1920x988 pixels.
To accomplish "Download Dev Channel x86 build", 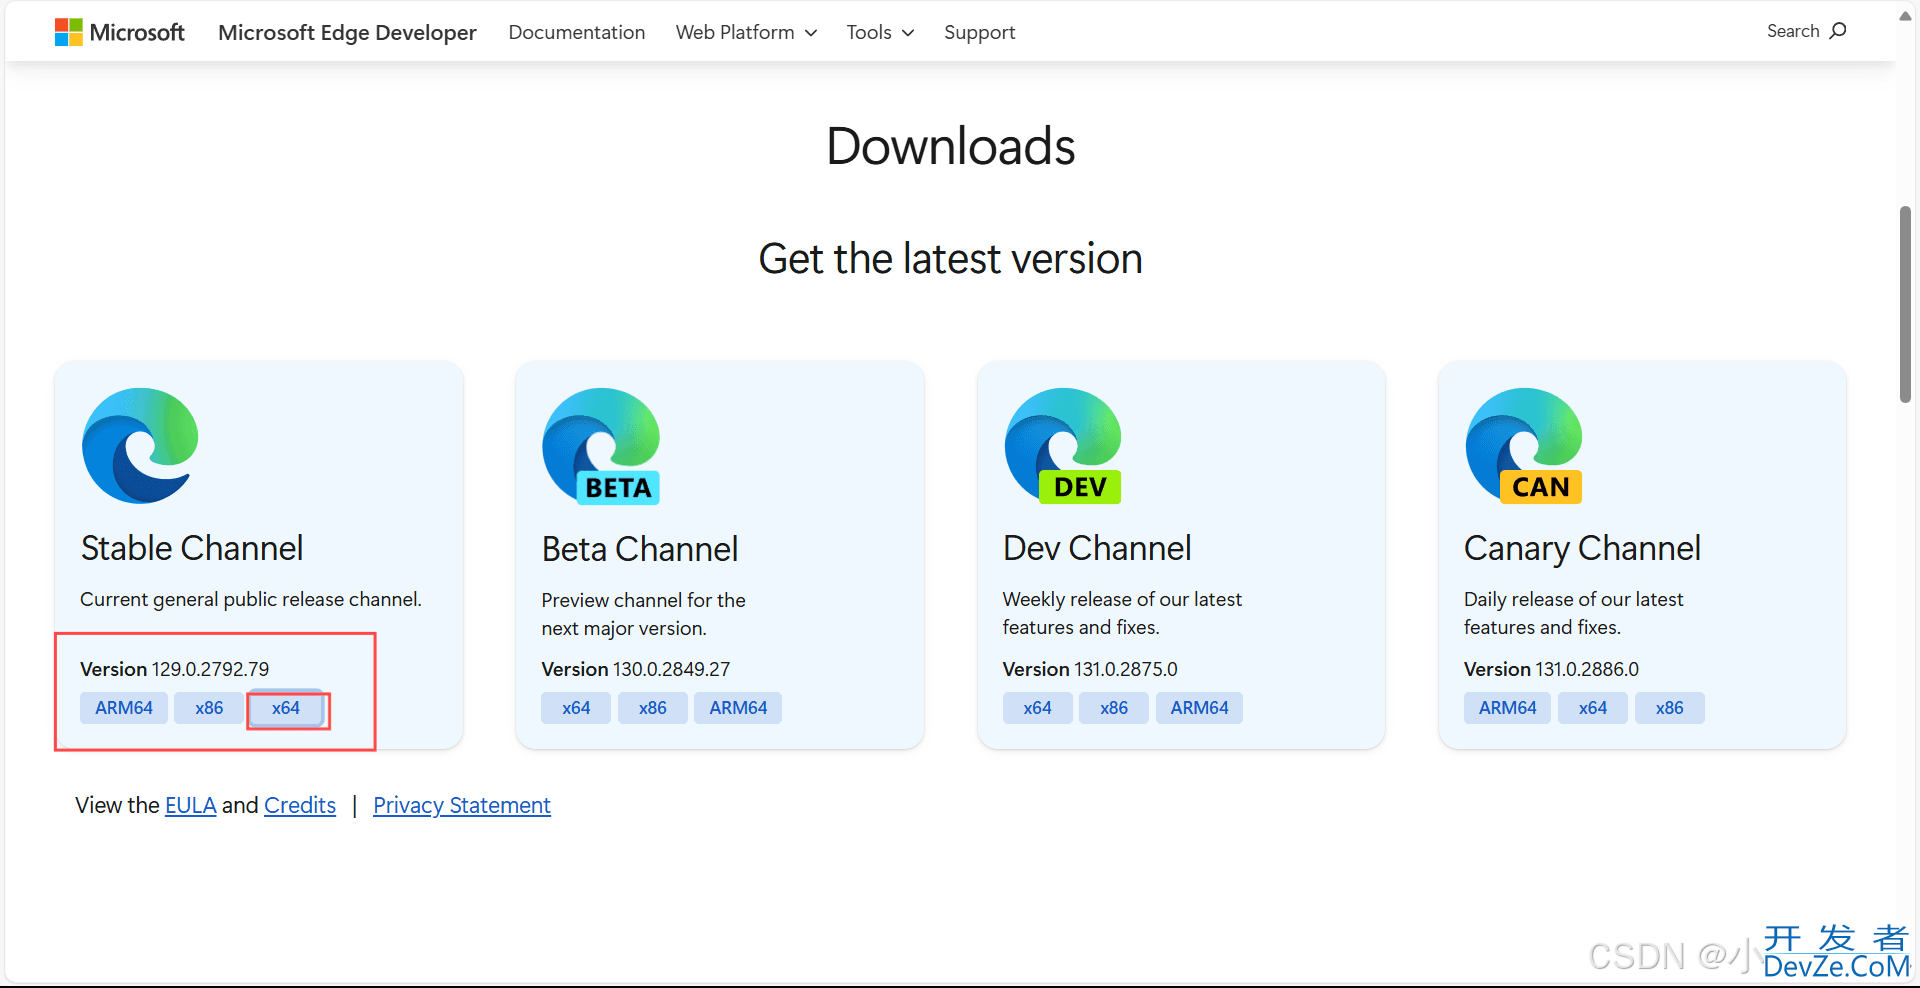I will 1114,708.
